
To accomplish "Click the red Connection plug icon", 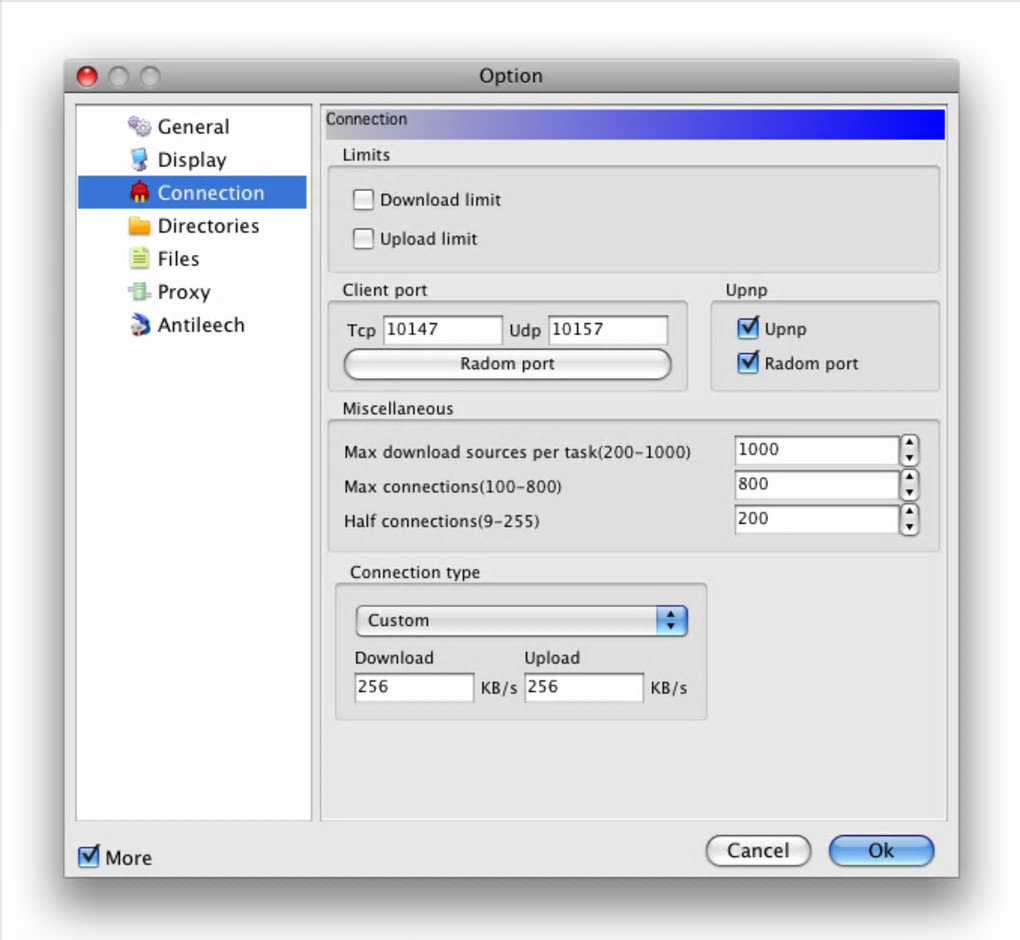I will coord(139,193).
